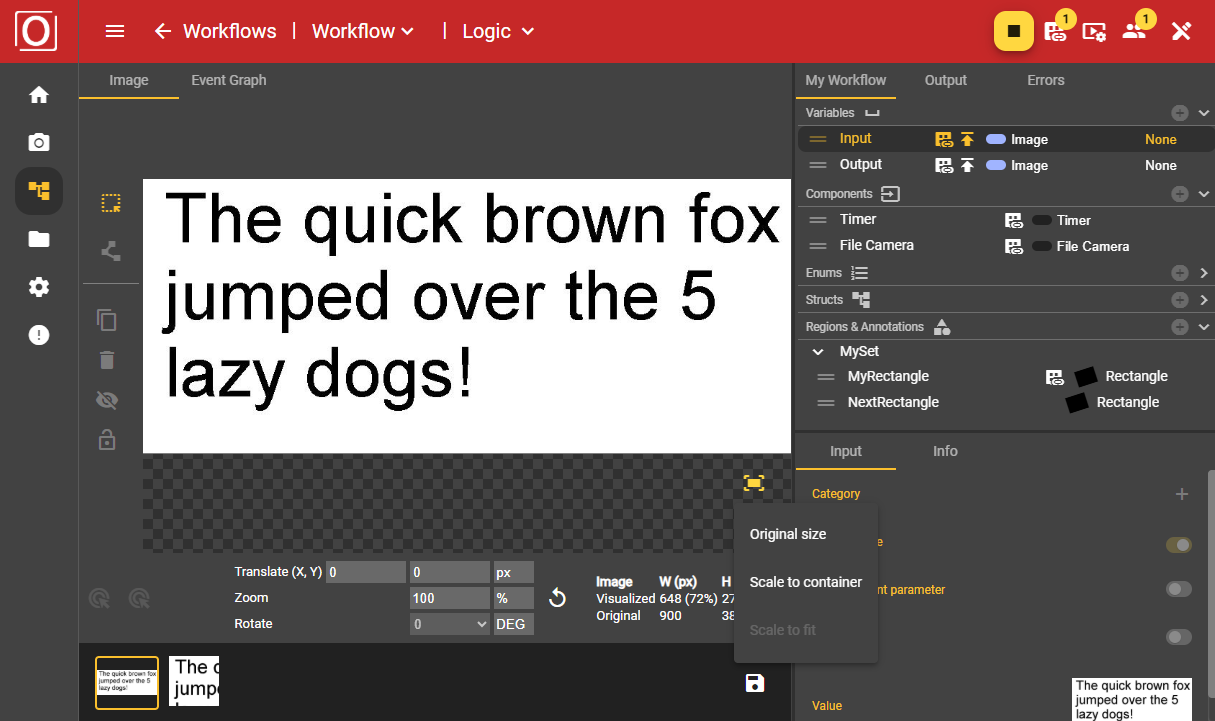Click the trash delete icon
The width and height of the screenshot is (1215, 721).
(x=107, y=360)
